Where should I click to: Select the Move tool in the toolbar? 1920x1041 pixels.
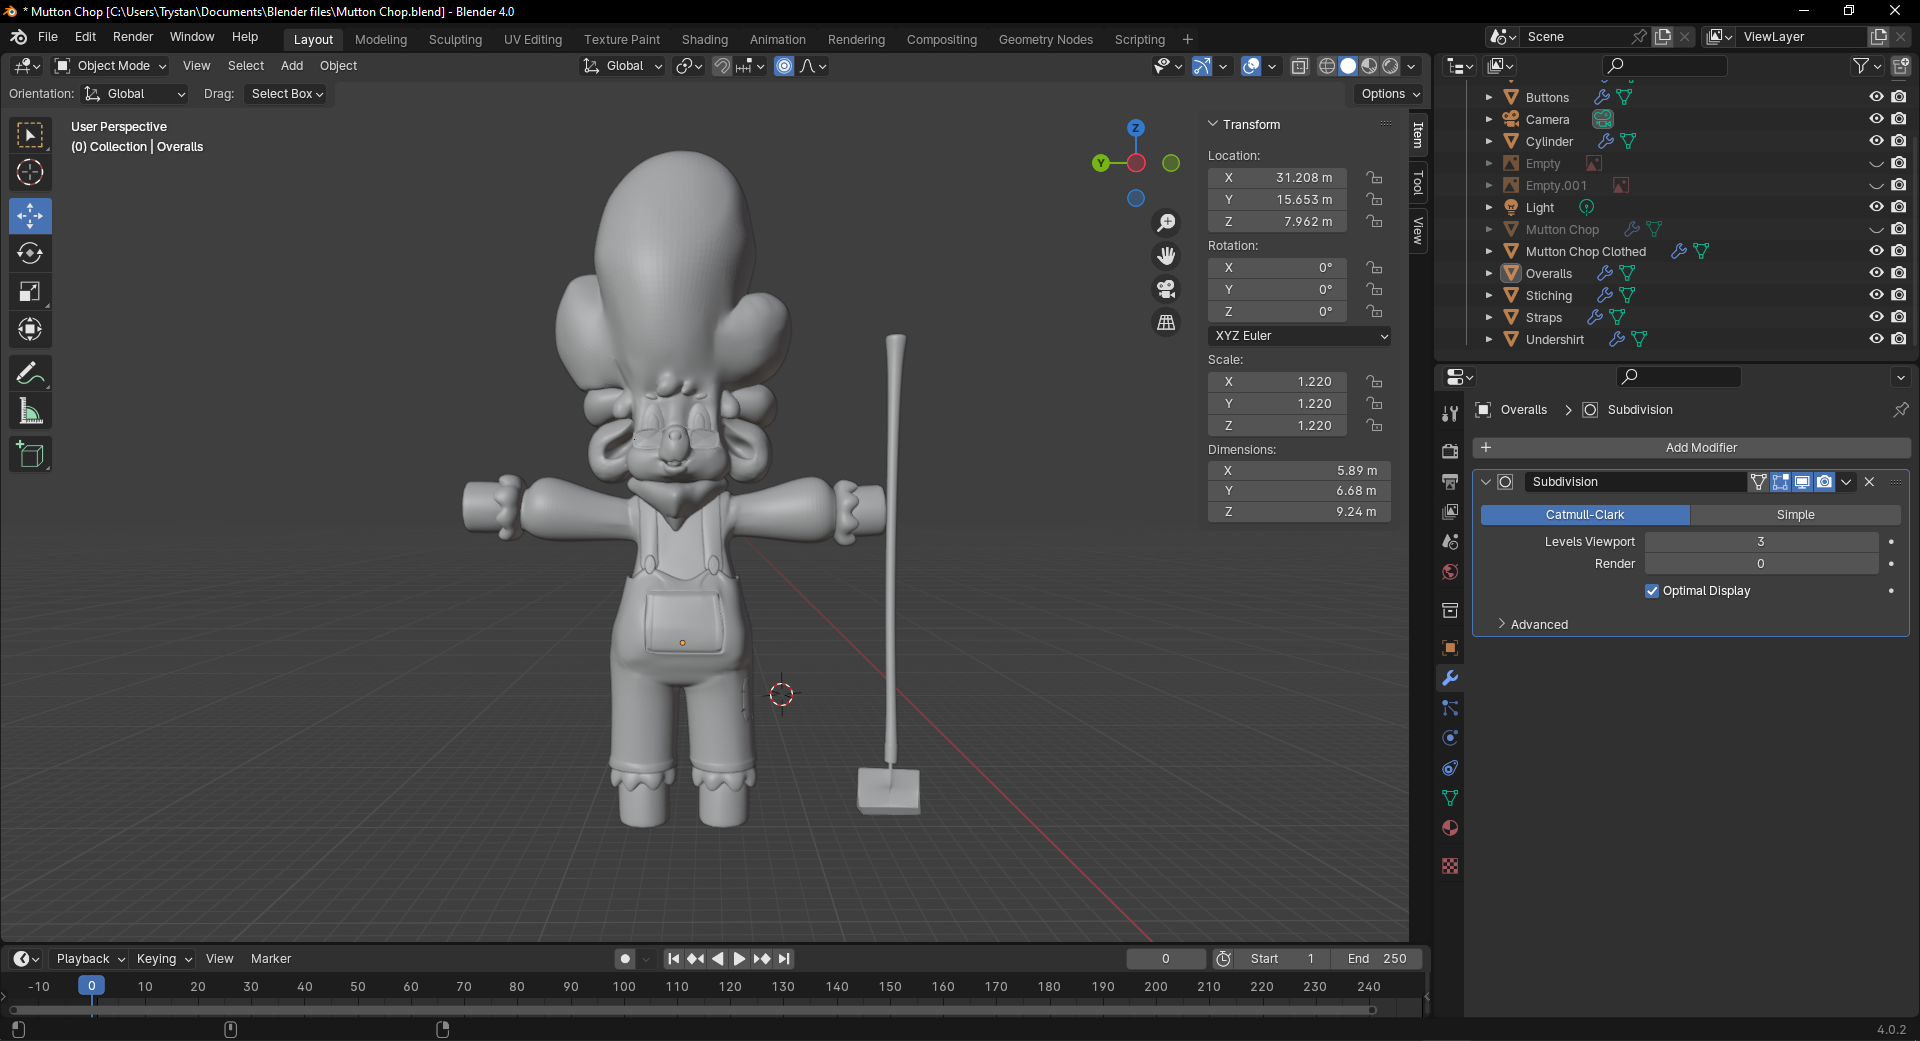[30, 216]
